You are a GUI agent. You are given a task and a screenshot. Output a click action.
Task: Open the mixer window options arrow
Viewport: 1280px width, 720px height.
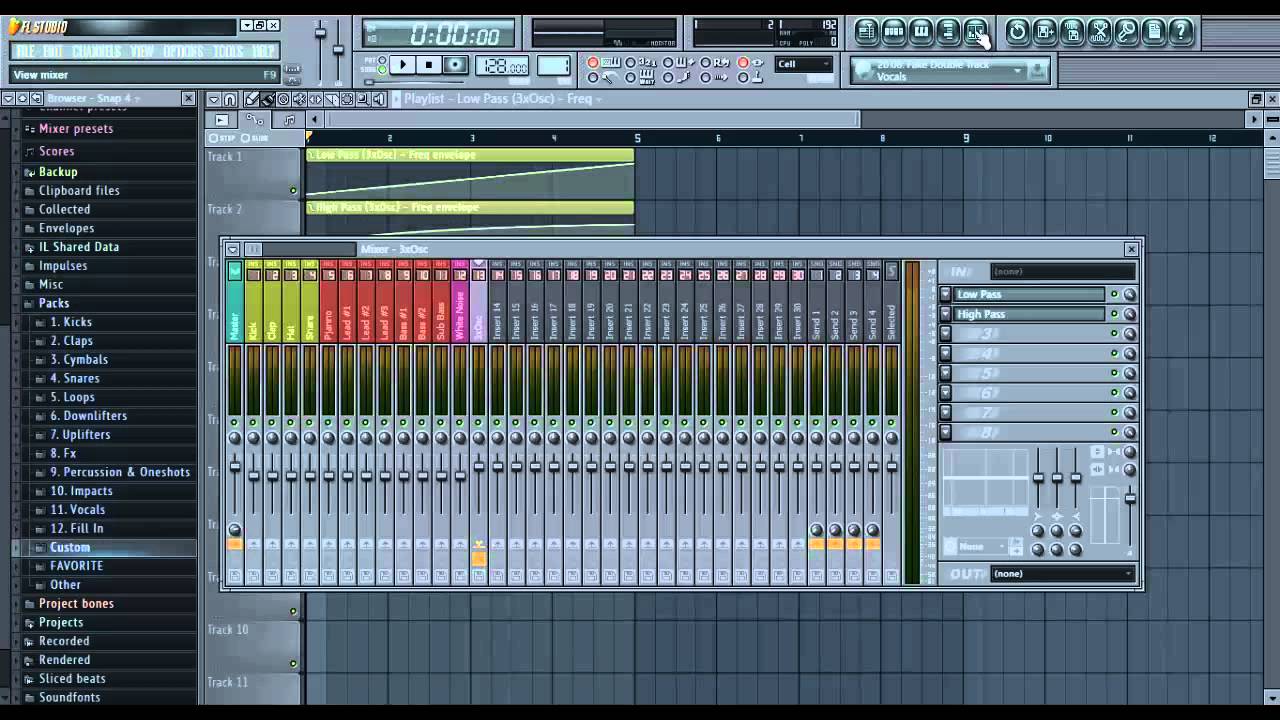(x=233, y=250)
